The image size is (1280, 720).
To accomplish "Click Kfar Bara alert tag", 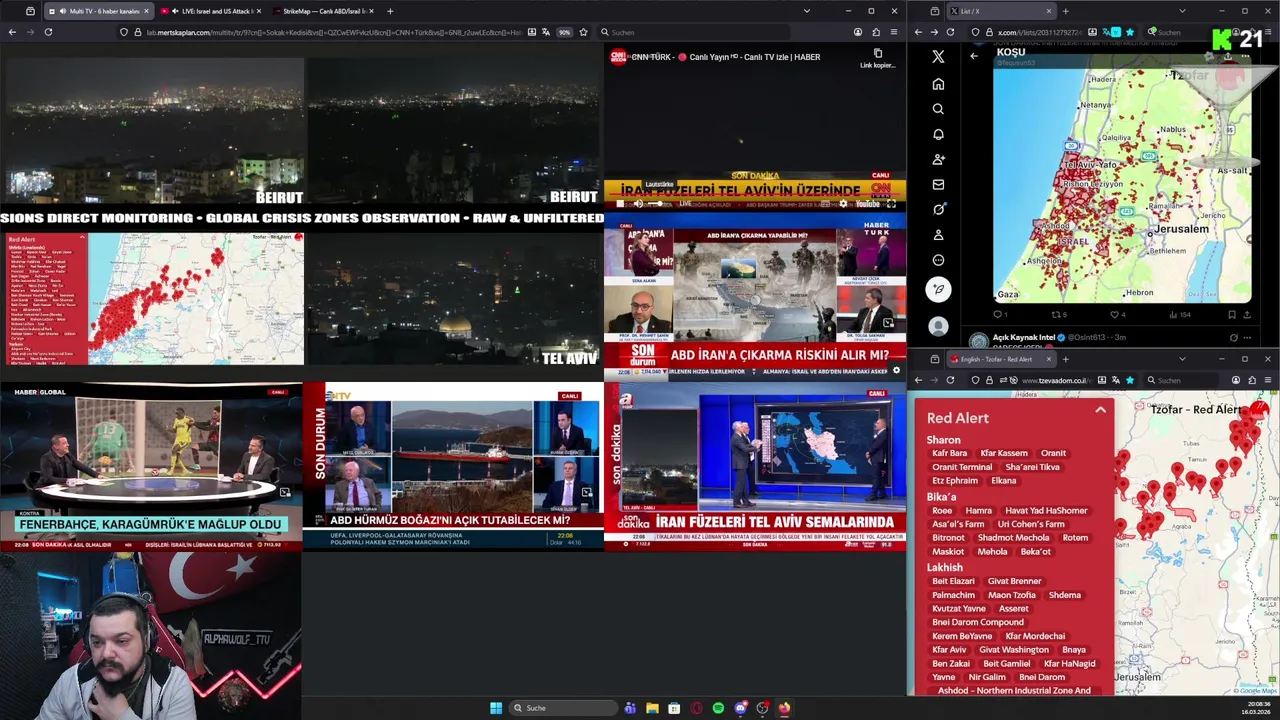I will coord(950,453).
